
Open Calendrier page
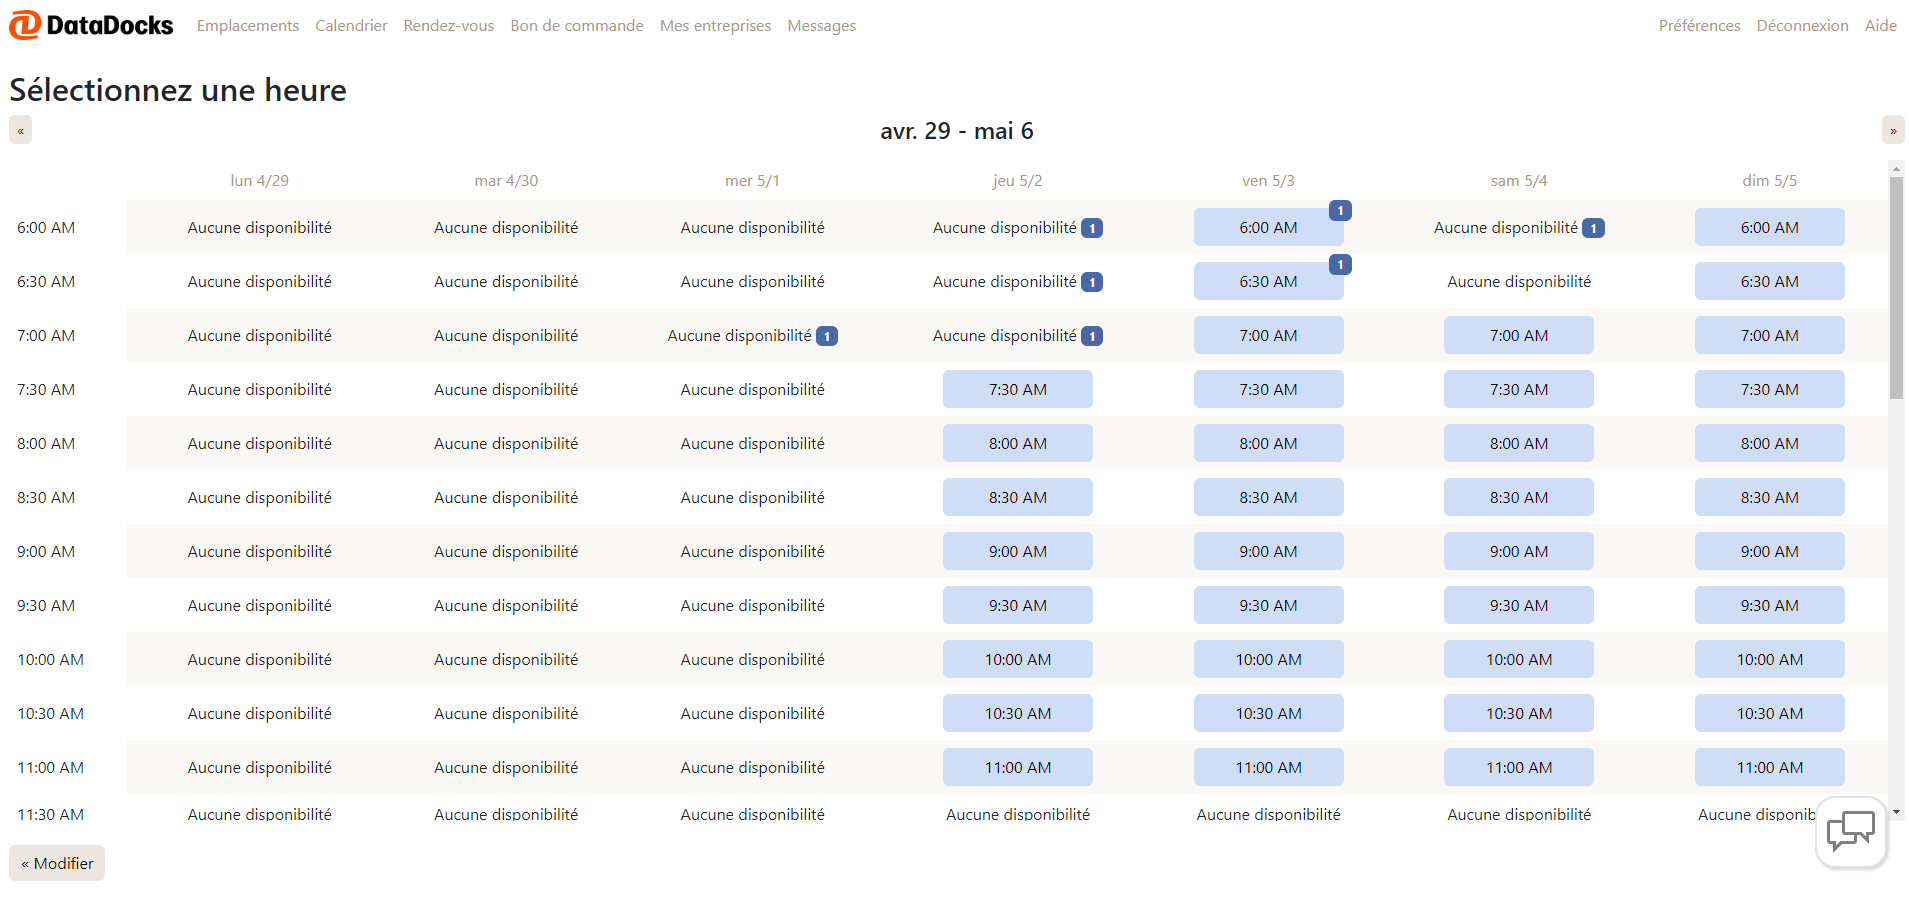click(351, 25)
